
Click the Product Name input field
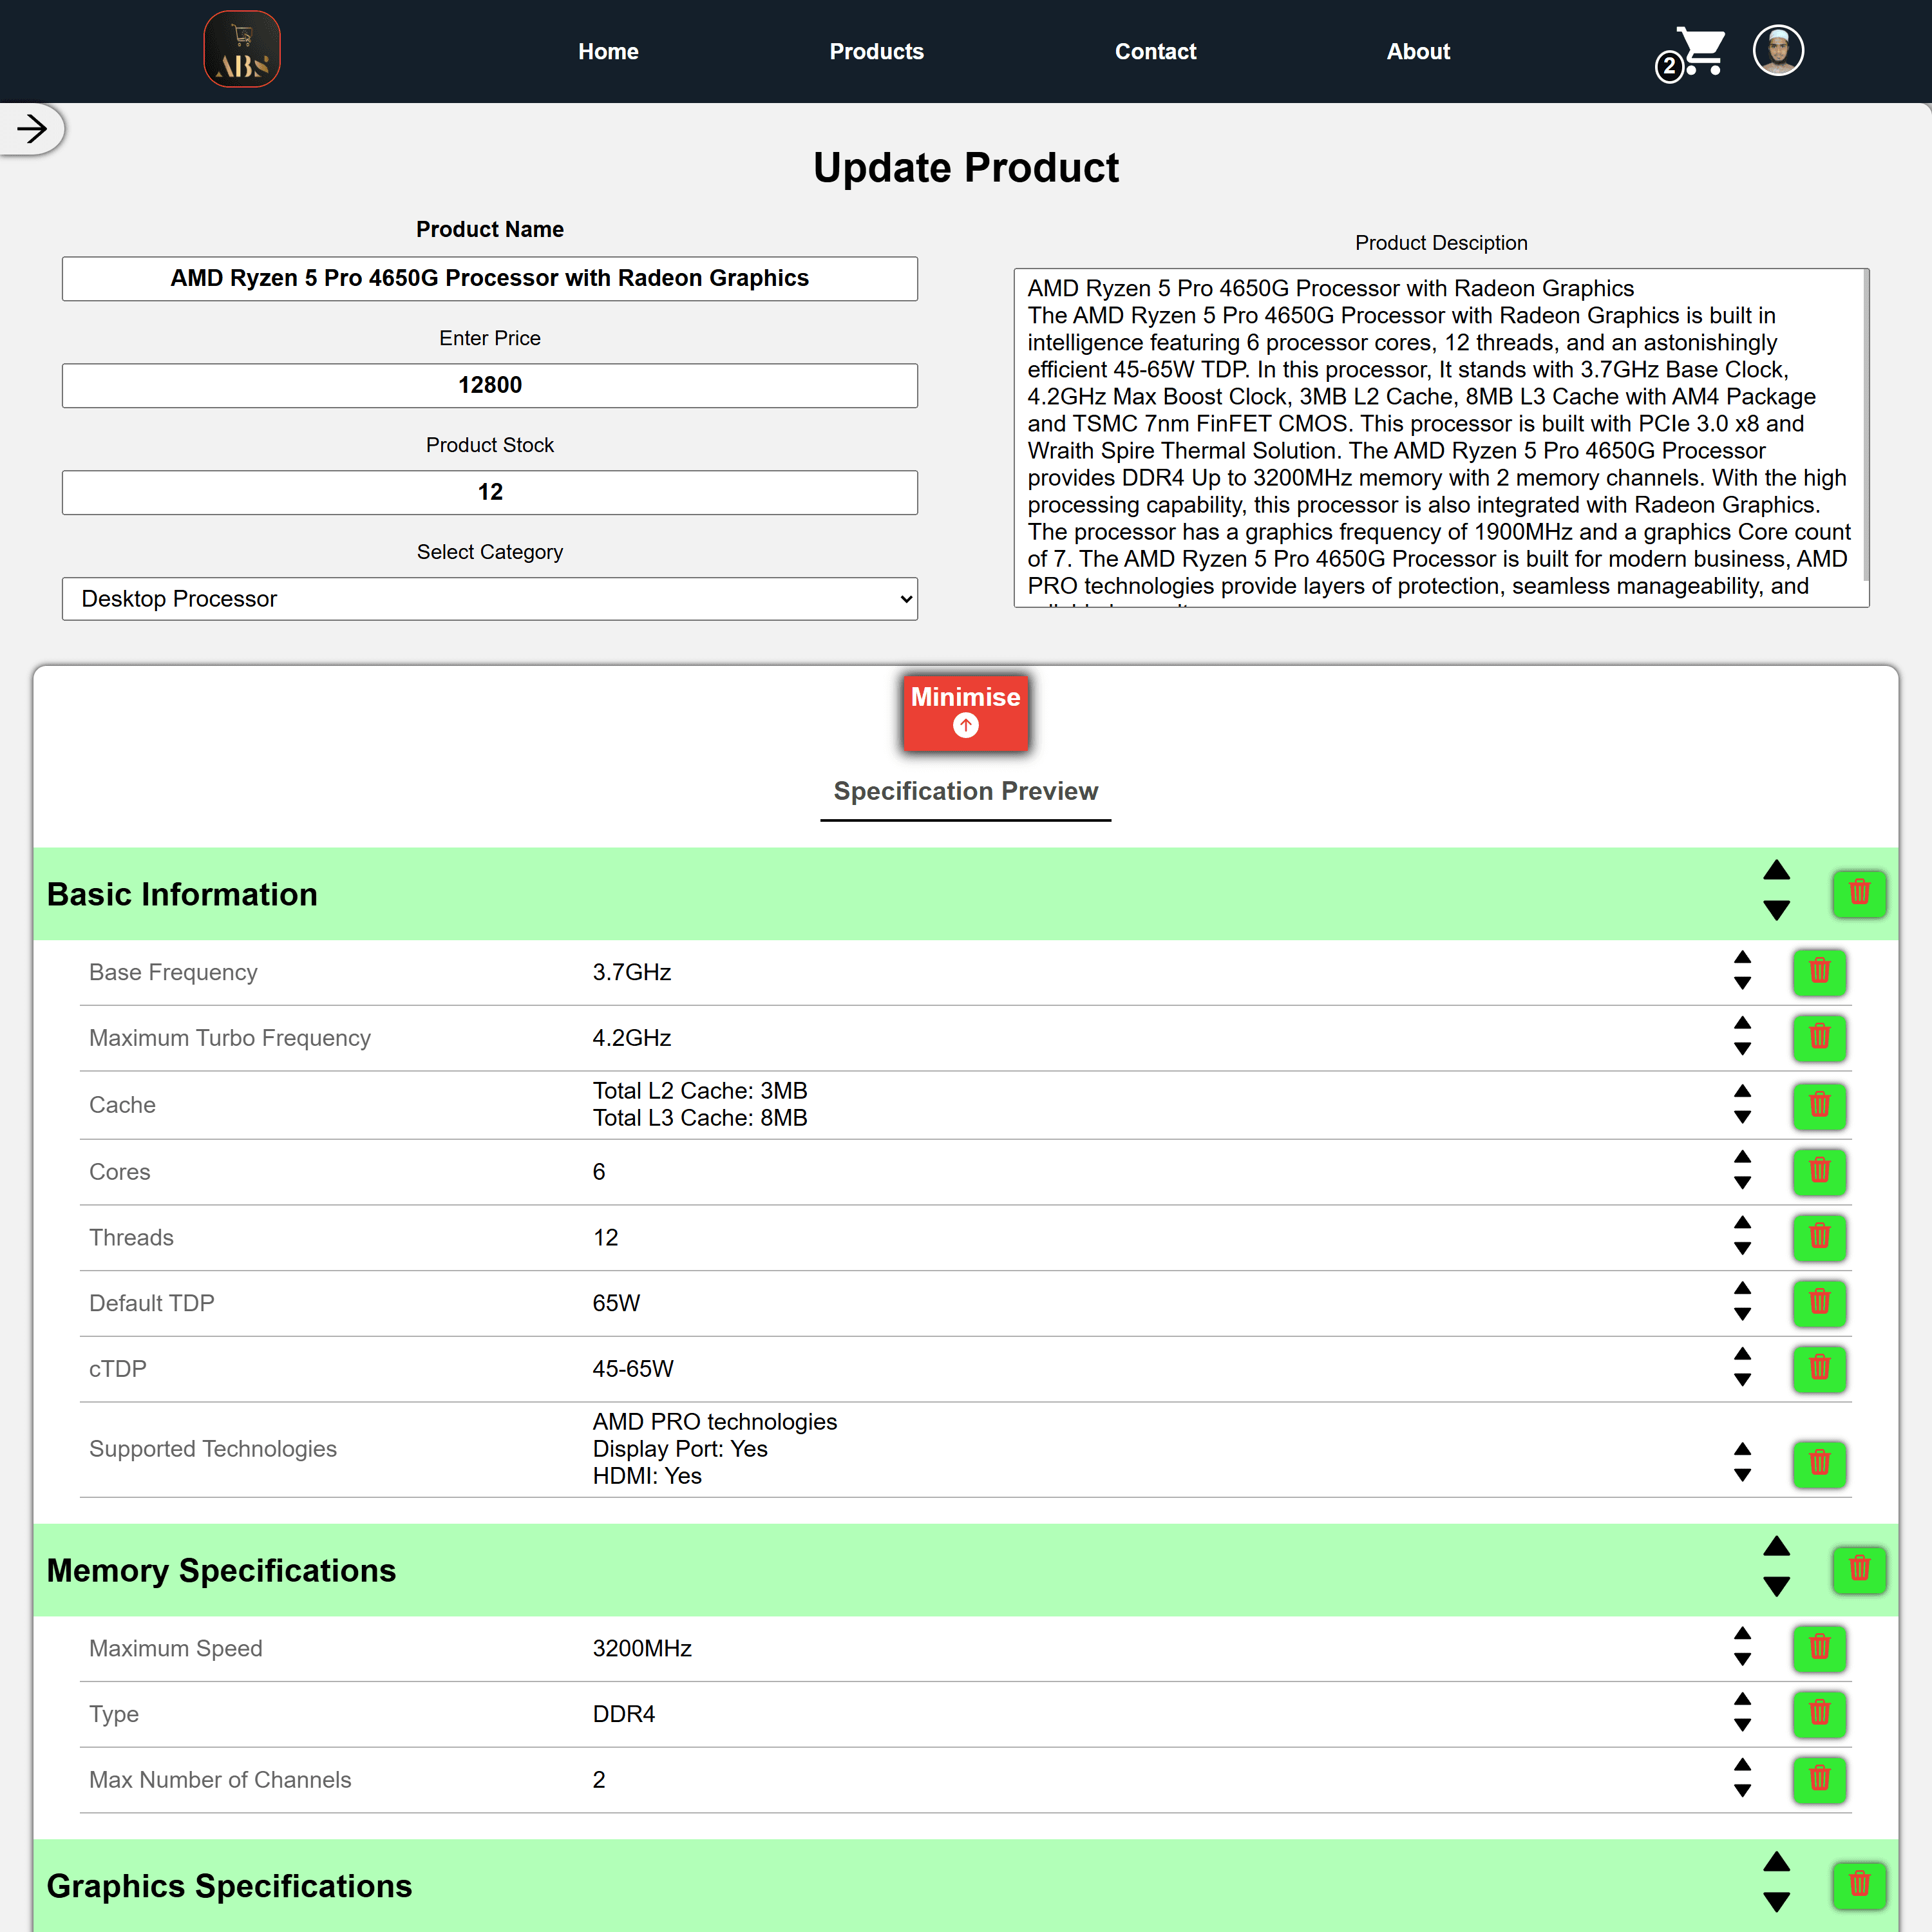point(490,278)
